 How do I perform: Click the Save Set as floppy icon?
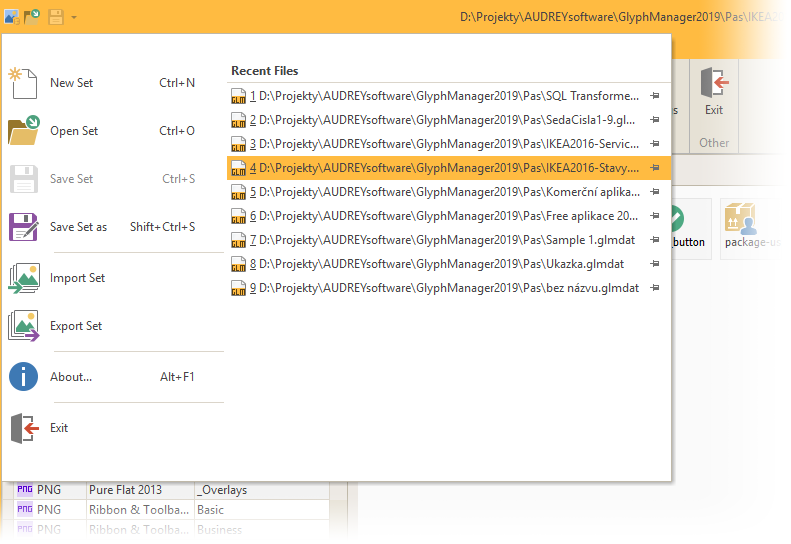coord(22,227)
